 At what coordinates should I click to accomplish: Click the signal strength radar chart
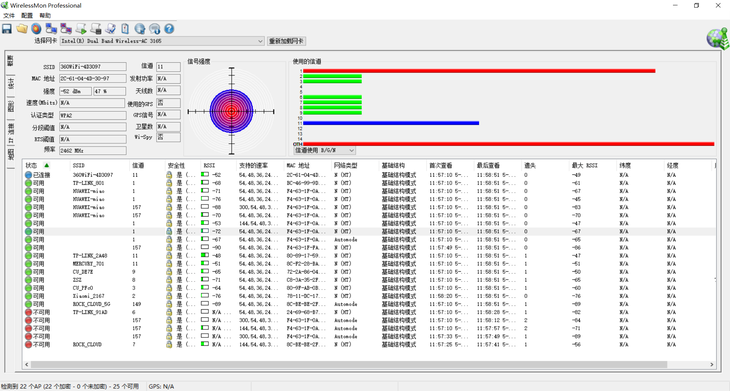231,111
